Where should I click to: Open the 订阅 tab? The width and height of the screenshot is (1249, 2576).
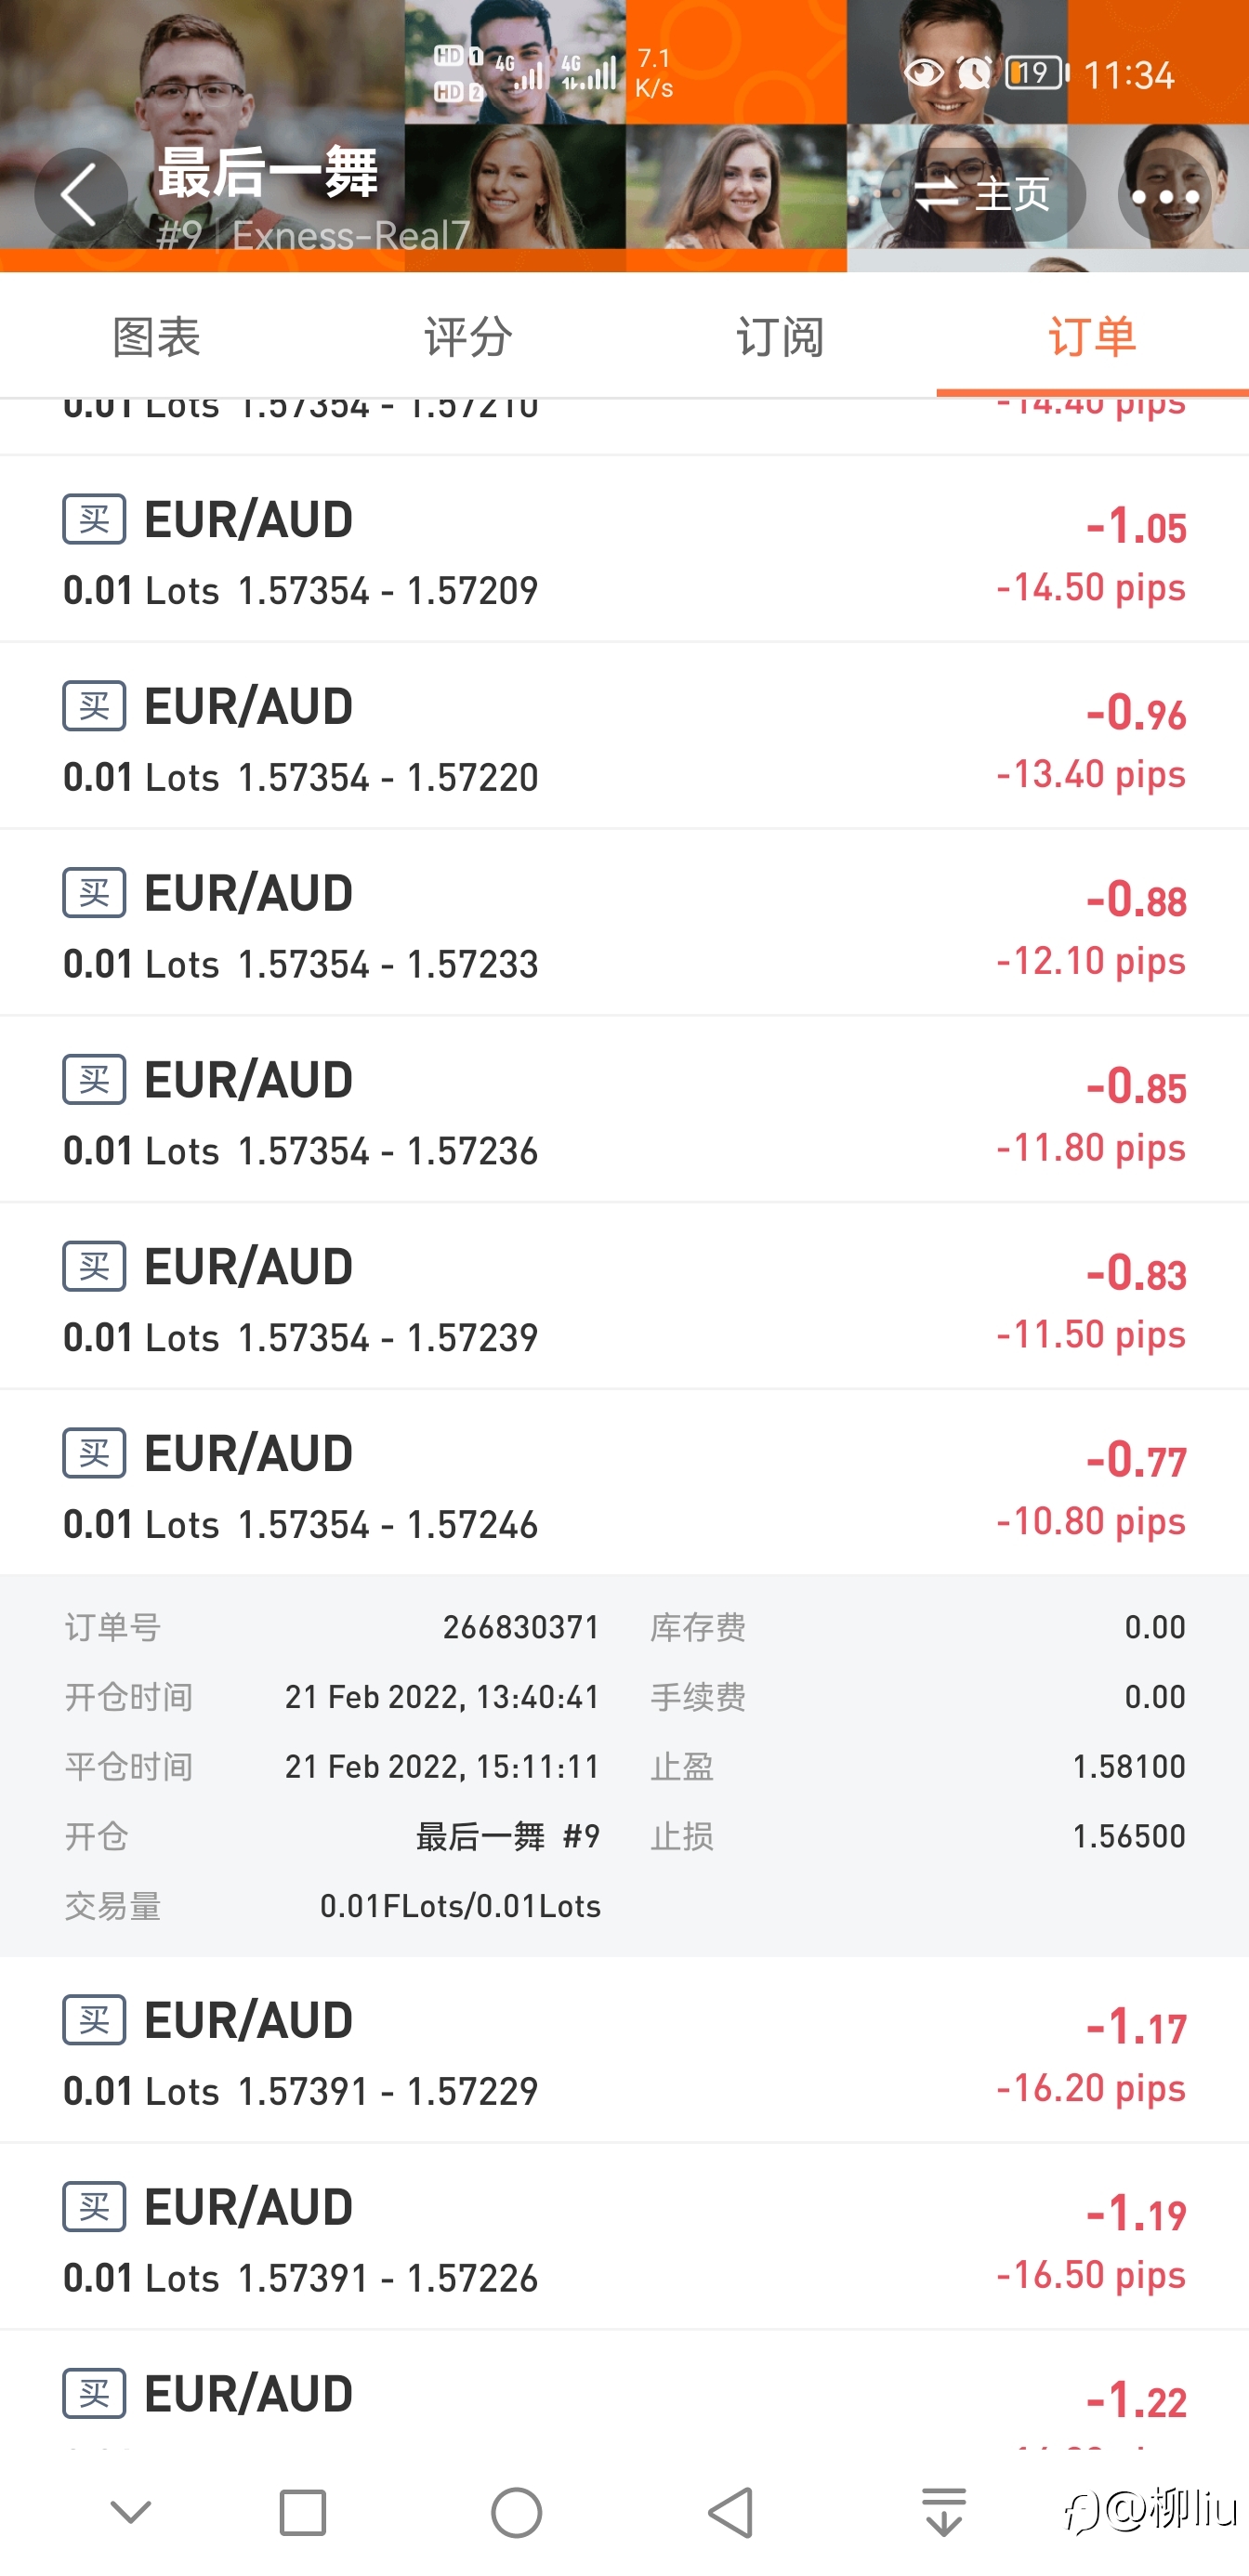pyautogui.click(x=780, y=336)
